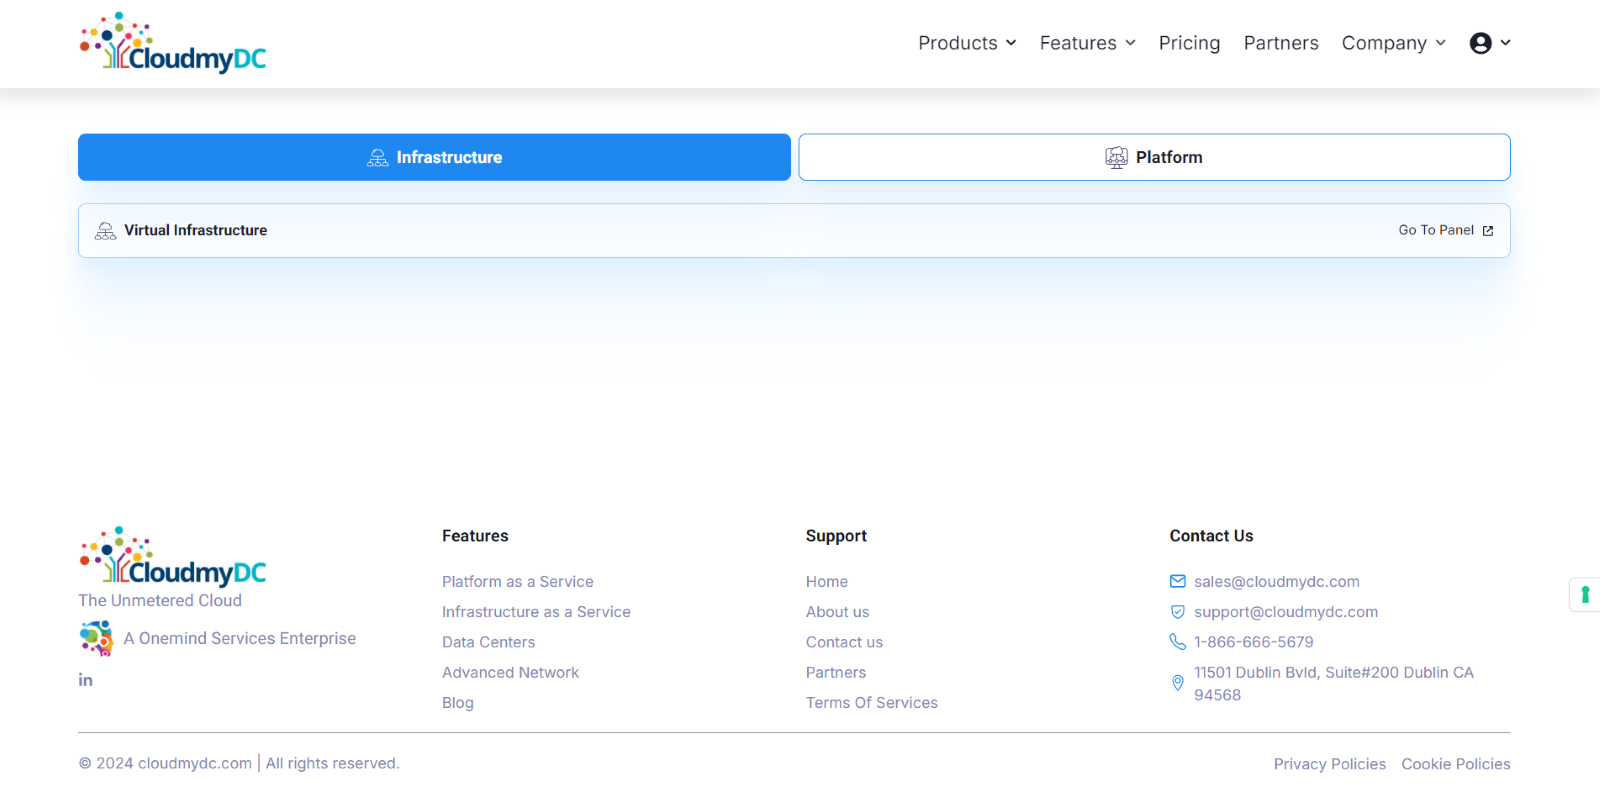Open the Partners nav item in header
Screen dimensions: 1600x793
(1281, 43)
